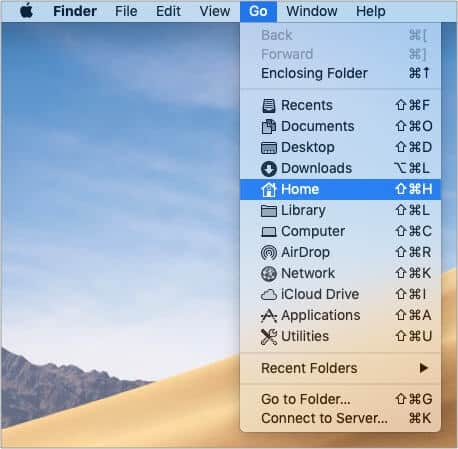Open the Finder menu
458x449 pixels.
[75, 11]
